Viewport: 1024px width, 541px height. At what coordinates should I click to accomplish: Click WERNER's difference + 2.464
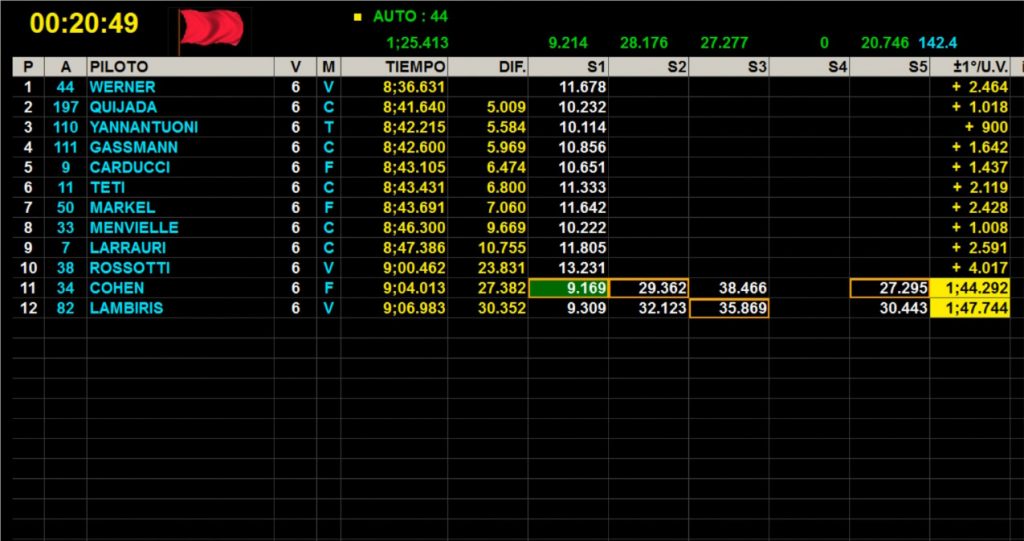point(980,87)
